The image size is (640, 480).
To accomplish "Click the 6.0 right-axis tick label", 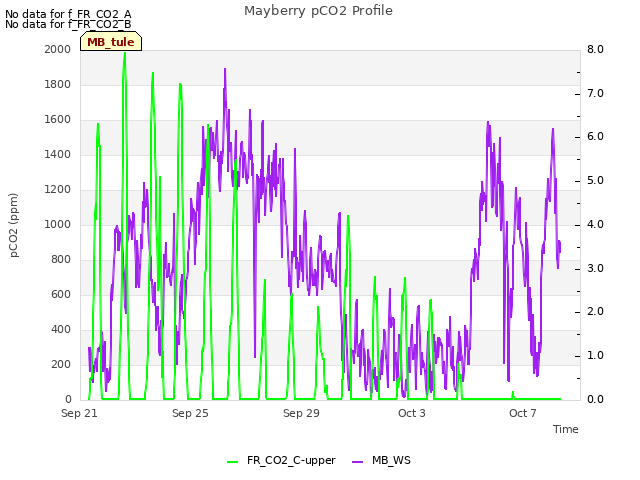I will [x=596, y=137].
